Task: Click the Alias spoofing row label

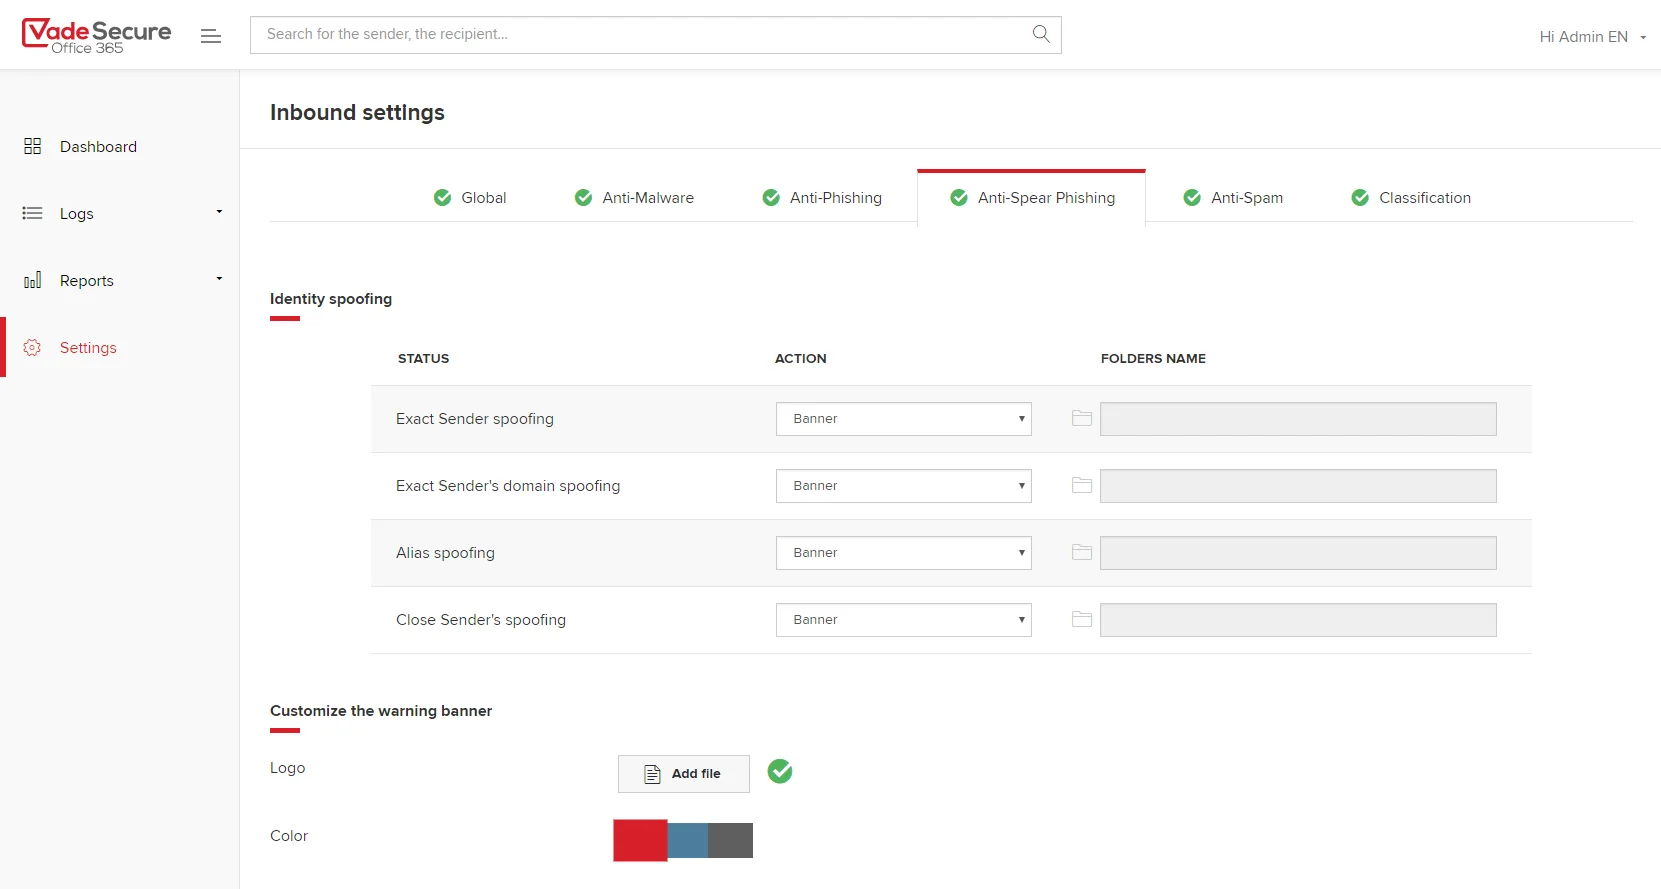Action: (445, 552)
